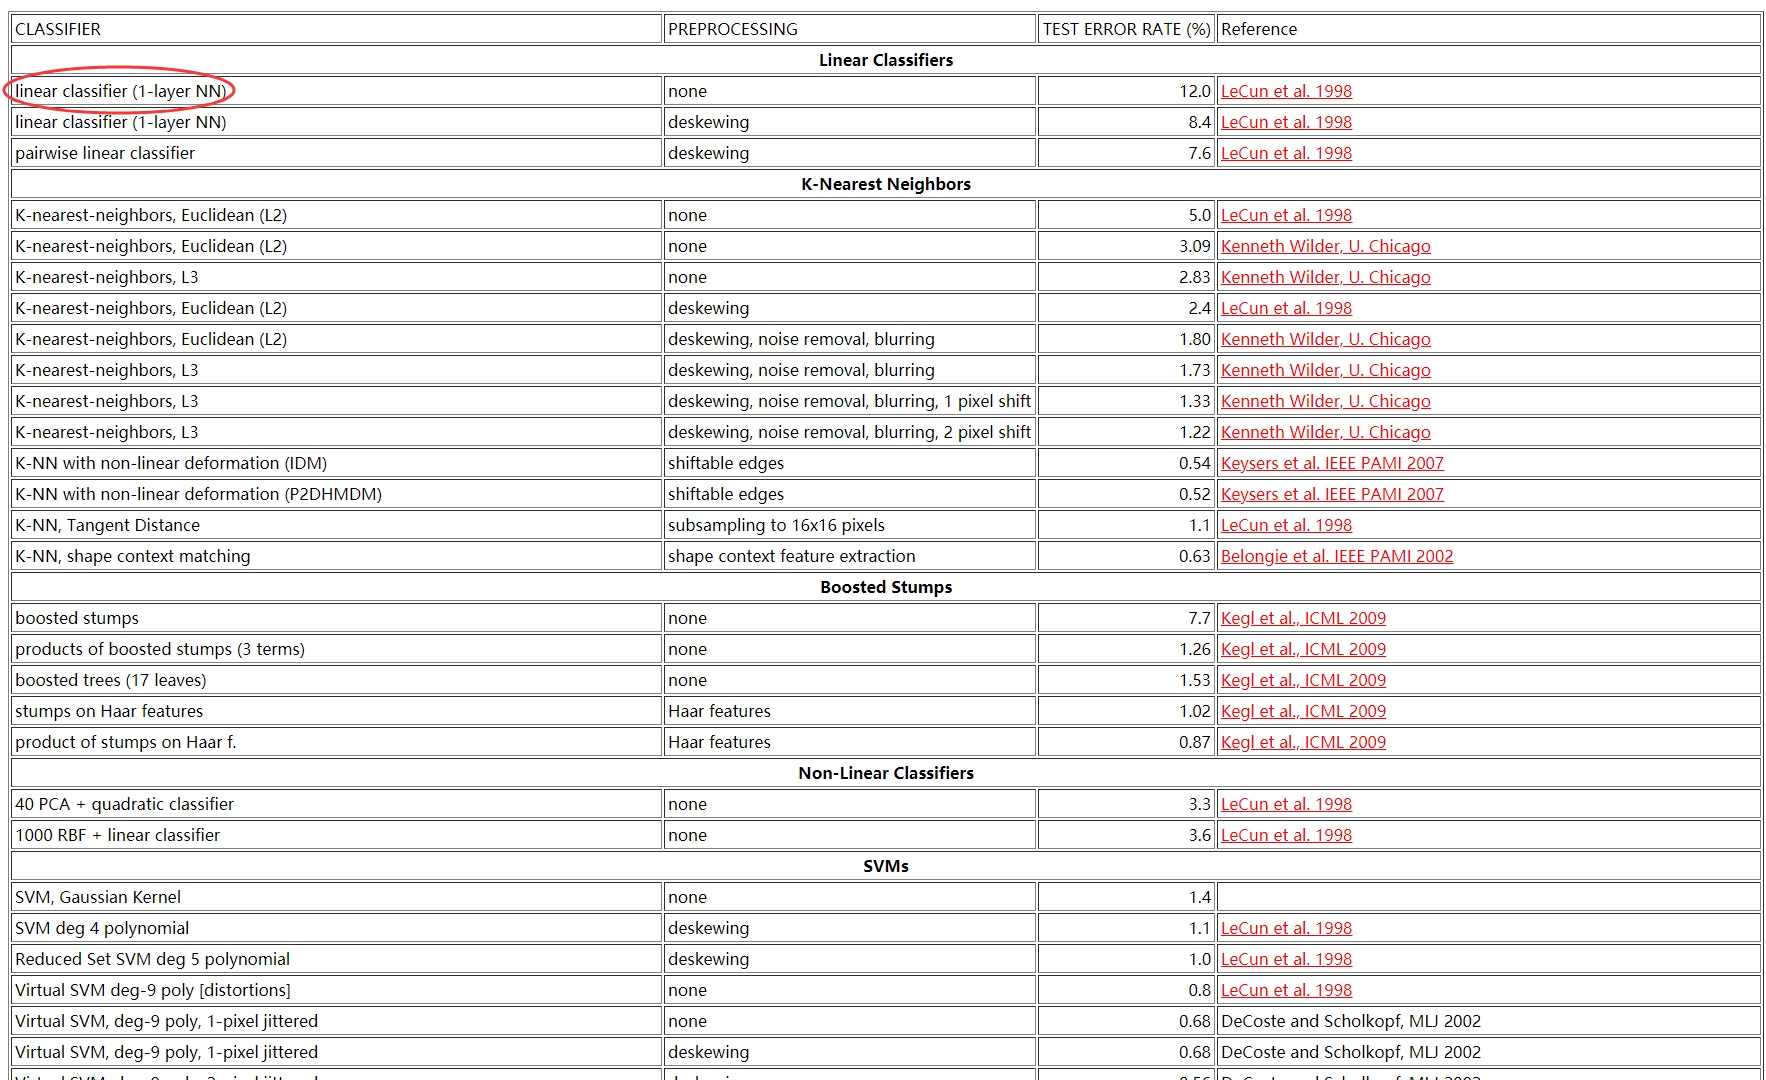Open LeCun link for pairwise linear classifier
Screen dimensions: 1766x1080
pos(1285,153)
